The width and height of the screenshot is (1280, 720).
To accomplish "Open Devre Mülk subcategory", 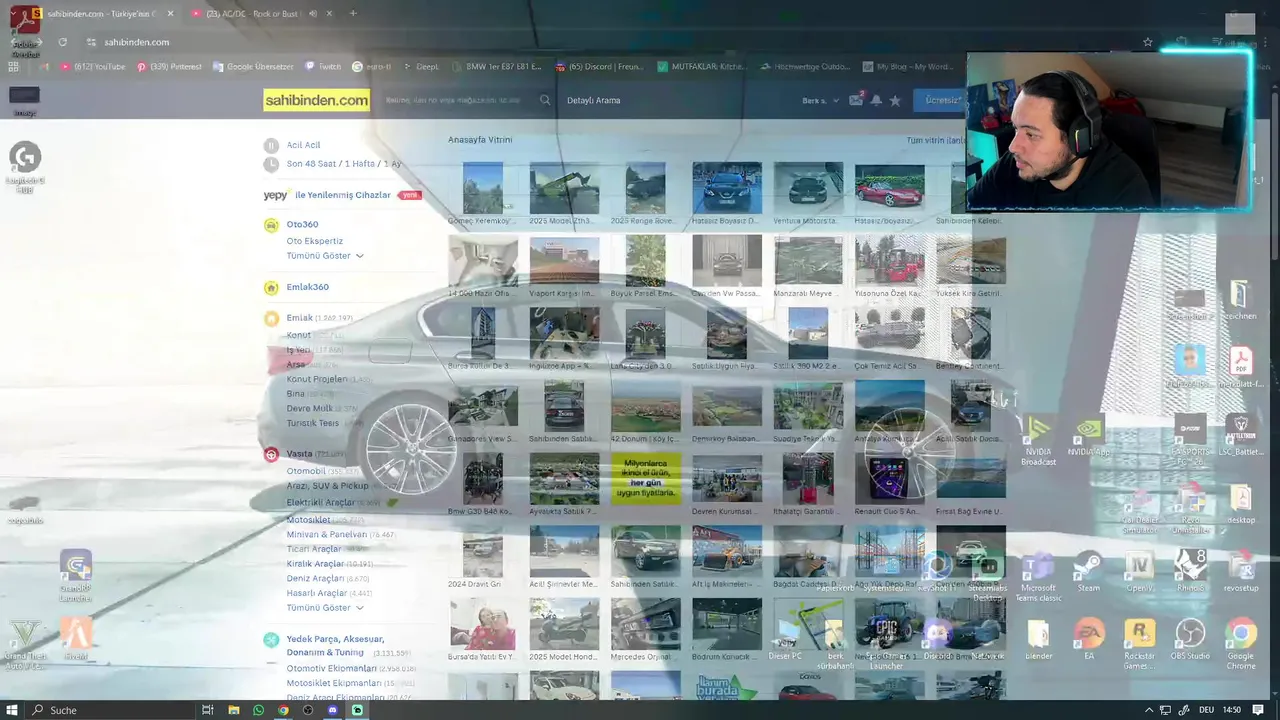I will [310, 408].
